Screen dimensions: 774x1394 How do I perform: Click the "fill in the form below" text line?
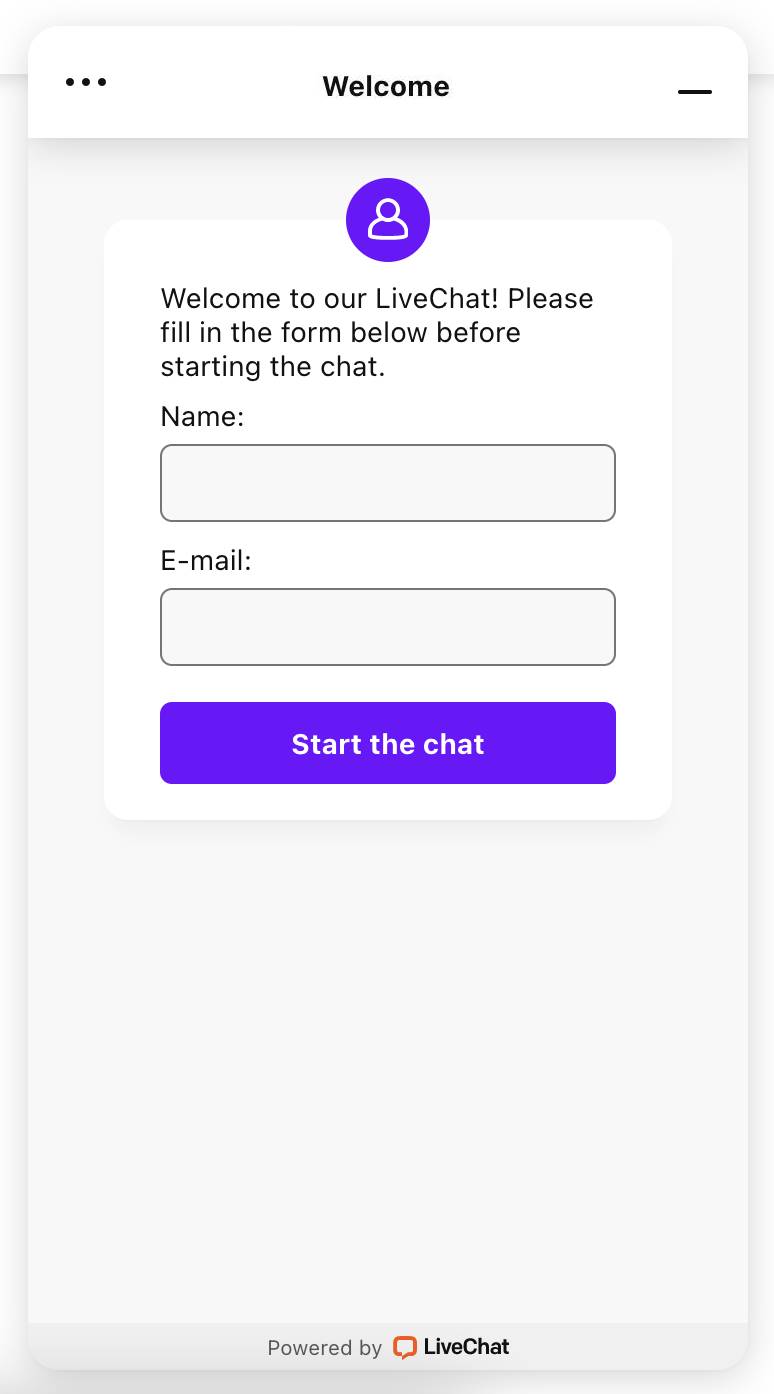pos(340,332)
